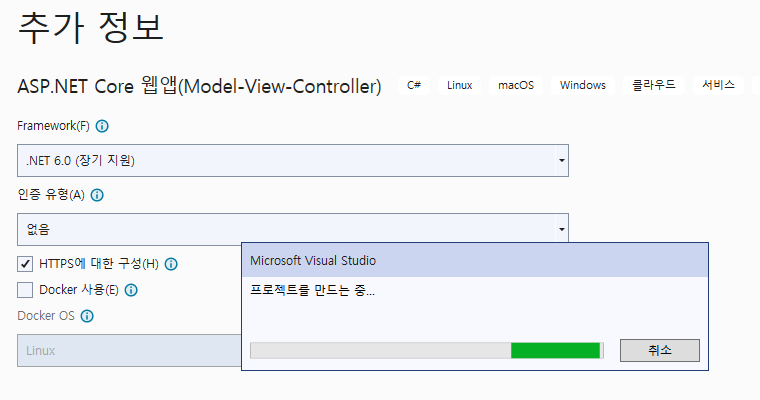Click the Framework(F) label

pyautogui.click(x=53, y=126)
